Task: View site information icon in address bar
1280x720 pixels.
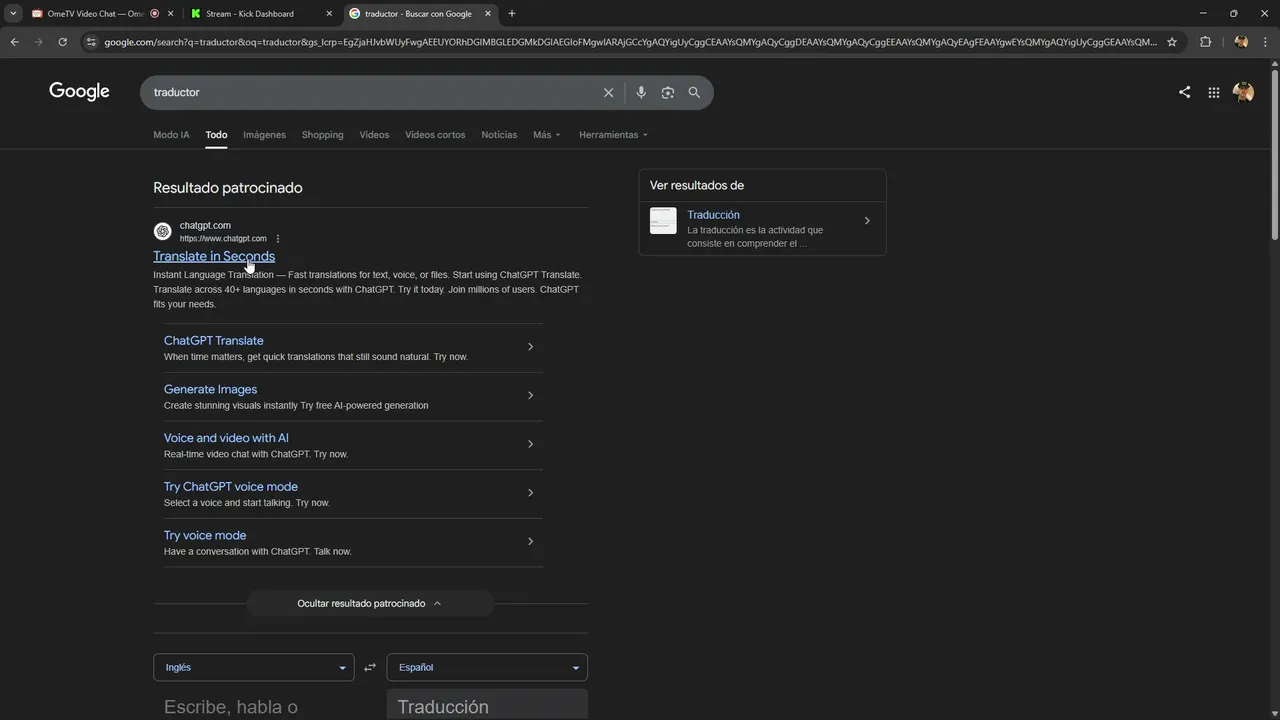Action: [91, 42]
